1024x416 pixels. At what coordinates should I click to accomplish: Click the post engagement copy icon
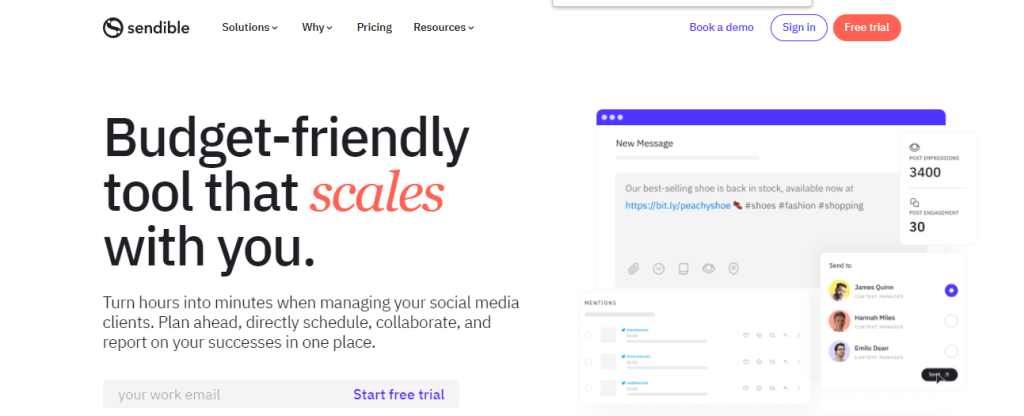click(x=914, y=202)
